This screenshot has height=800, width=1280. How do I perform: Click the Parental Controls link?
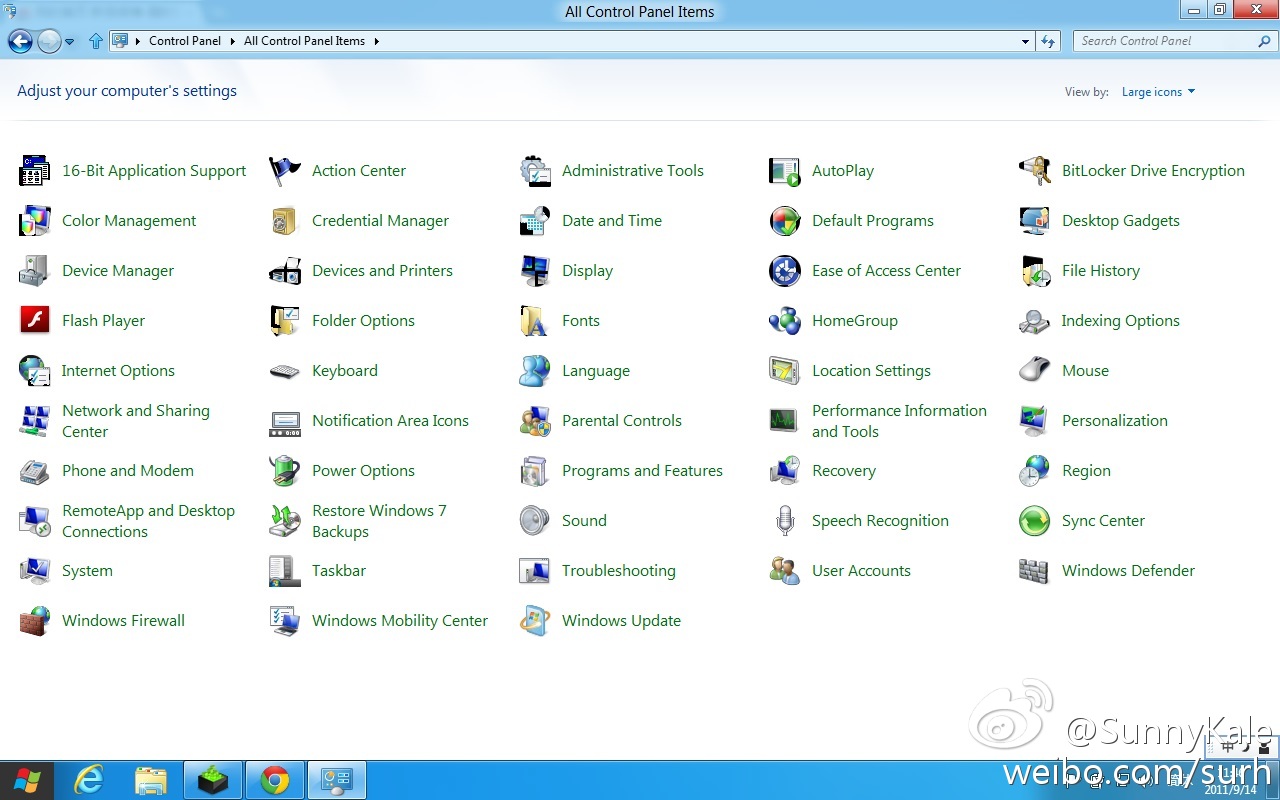point(622,421)
